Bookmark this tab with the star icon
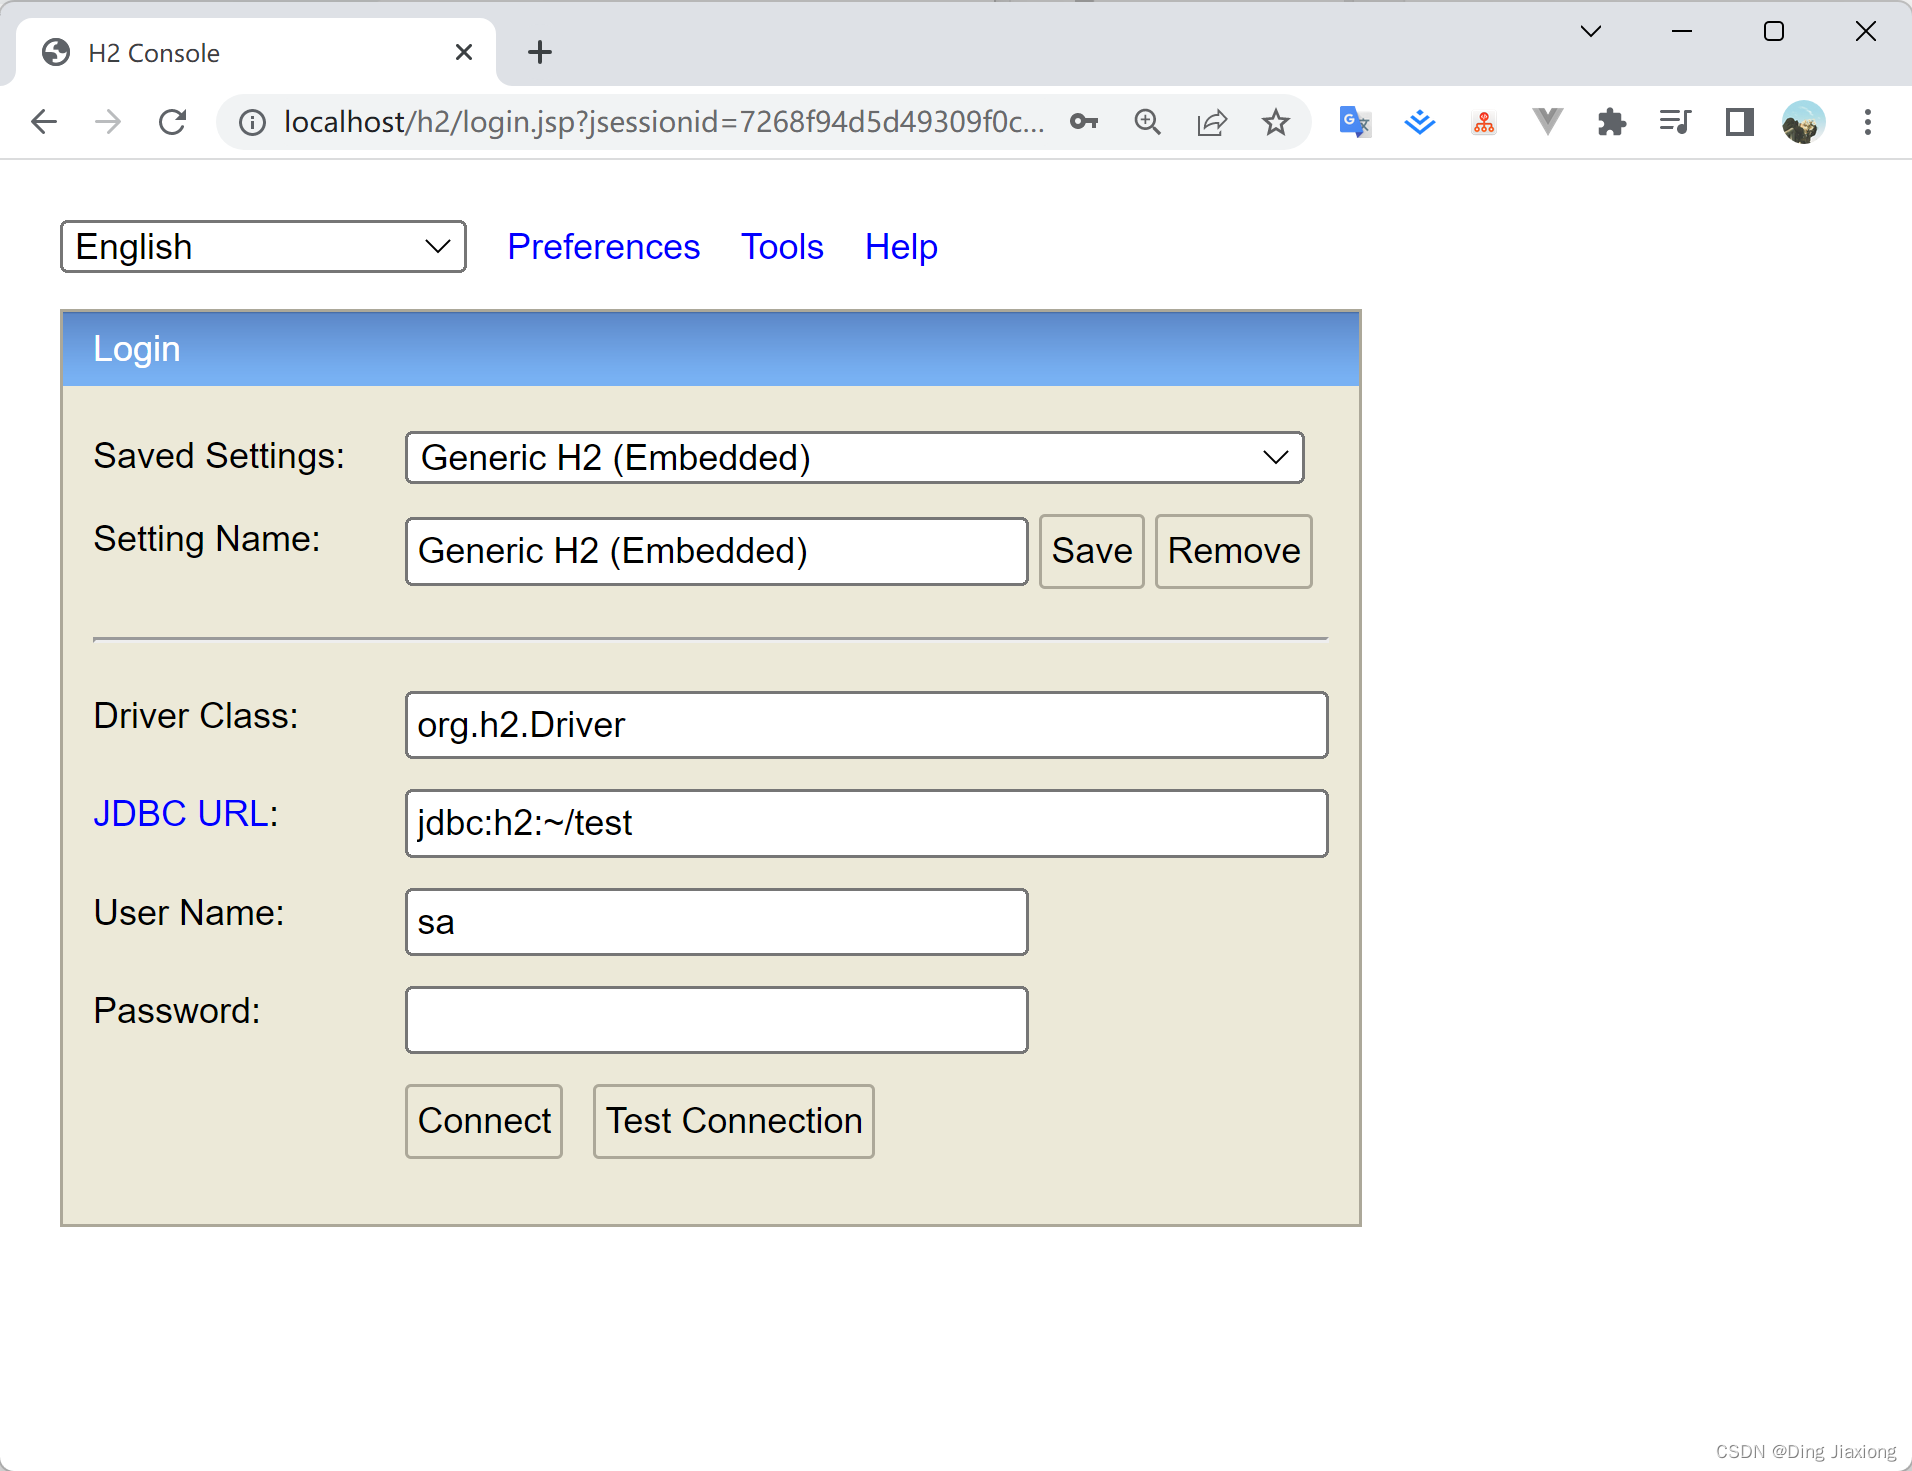Screen dimensions: 1912x1471 tap(1276, 122)
